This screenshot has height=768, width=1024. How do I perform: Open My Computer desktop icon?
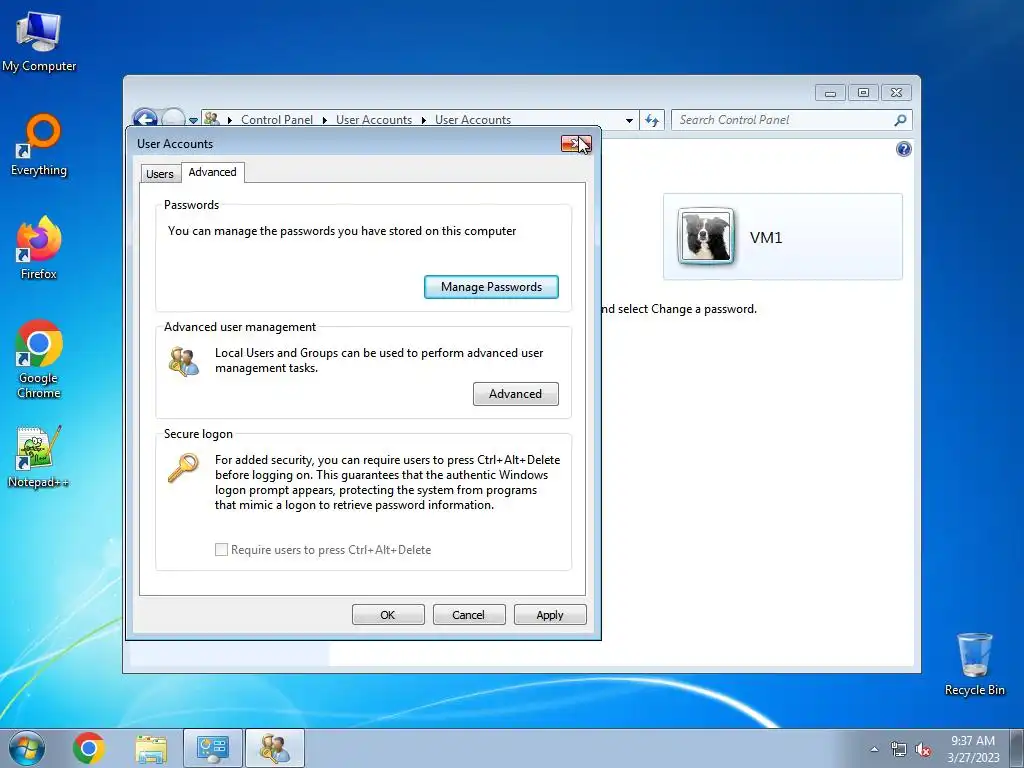(39, 40)
